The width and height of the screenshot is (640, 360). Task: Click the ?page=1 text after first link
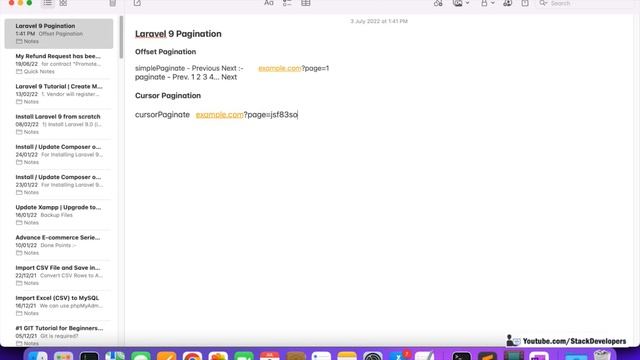click(315, 68)
